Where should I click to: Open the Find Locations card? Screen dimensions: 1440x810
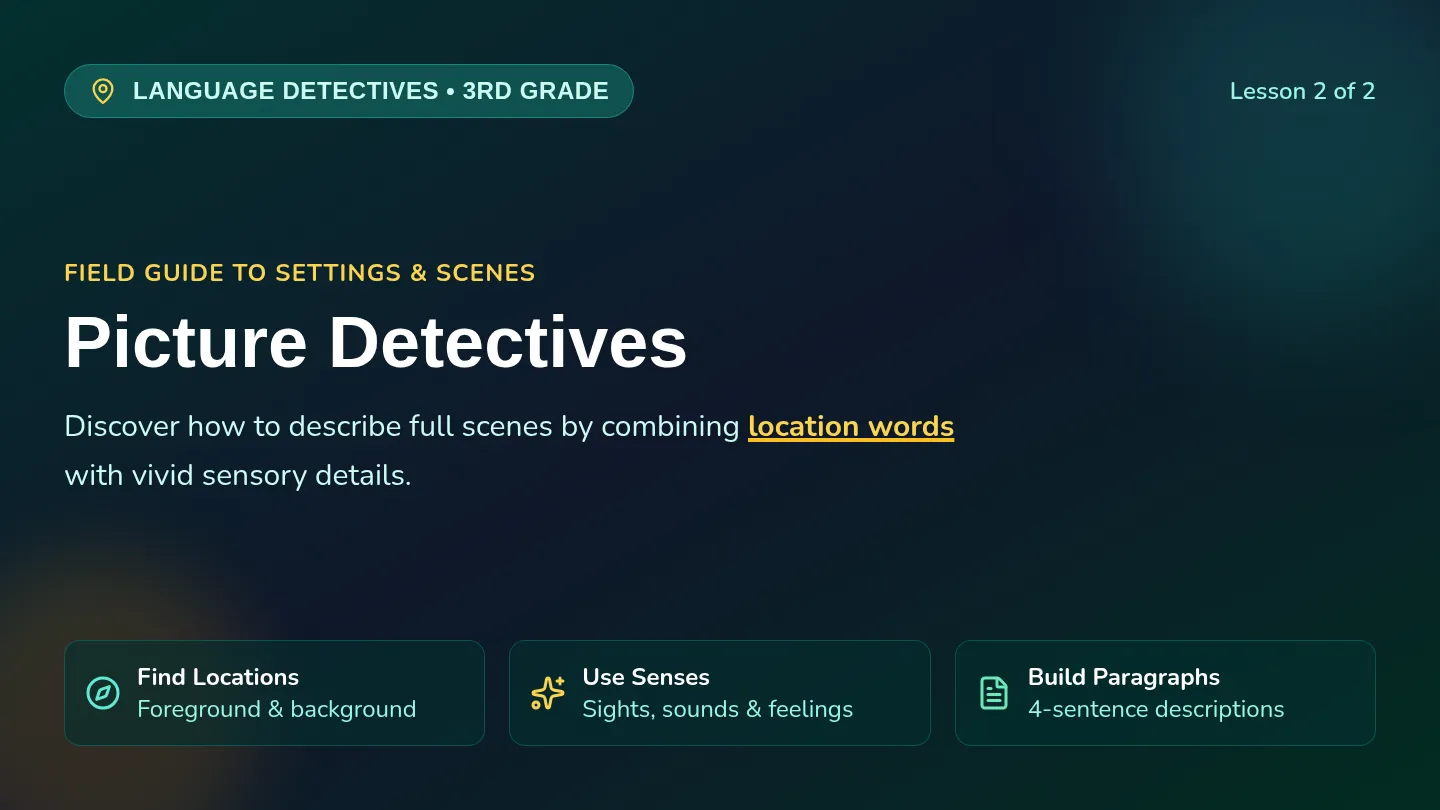[274, 693]
